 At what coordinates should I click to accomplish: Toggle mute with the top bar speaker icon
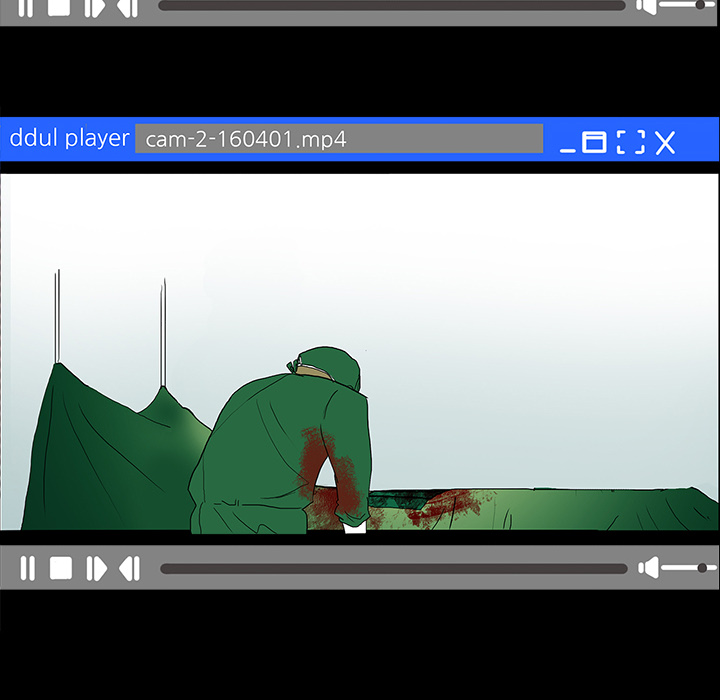tap(647, 7)
